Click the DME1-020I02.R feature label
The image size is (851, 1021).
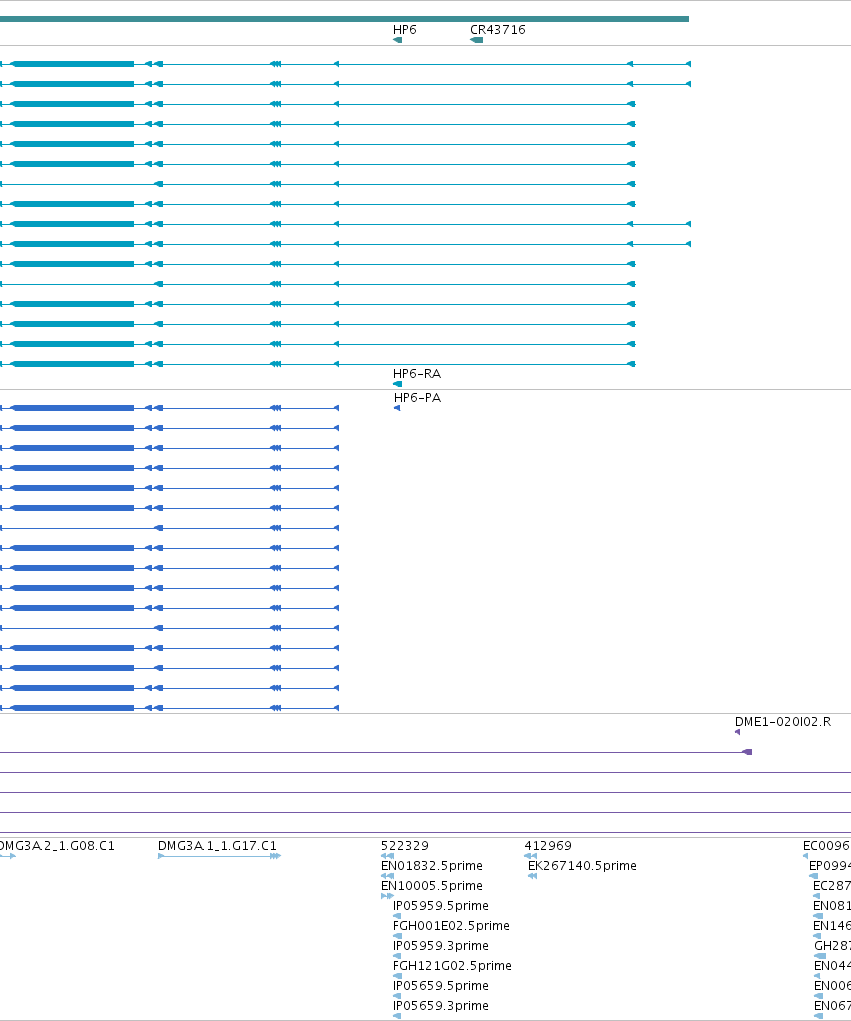[783, 721]
